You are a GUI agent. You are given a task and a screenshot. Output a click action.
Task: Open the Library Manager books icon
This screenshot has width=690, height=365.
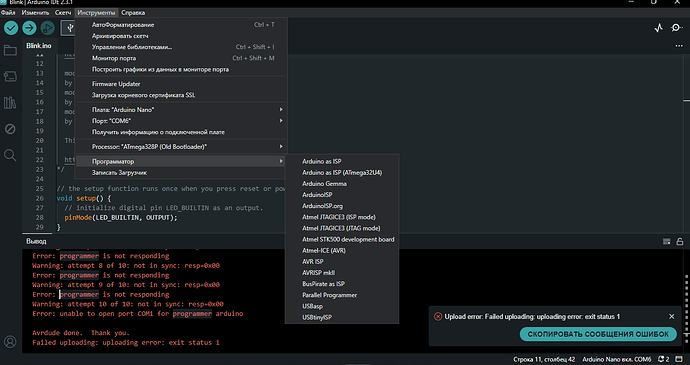click(10, 103)
